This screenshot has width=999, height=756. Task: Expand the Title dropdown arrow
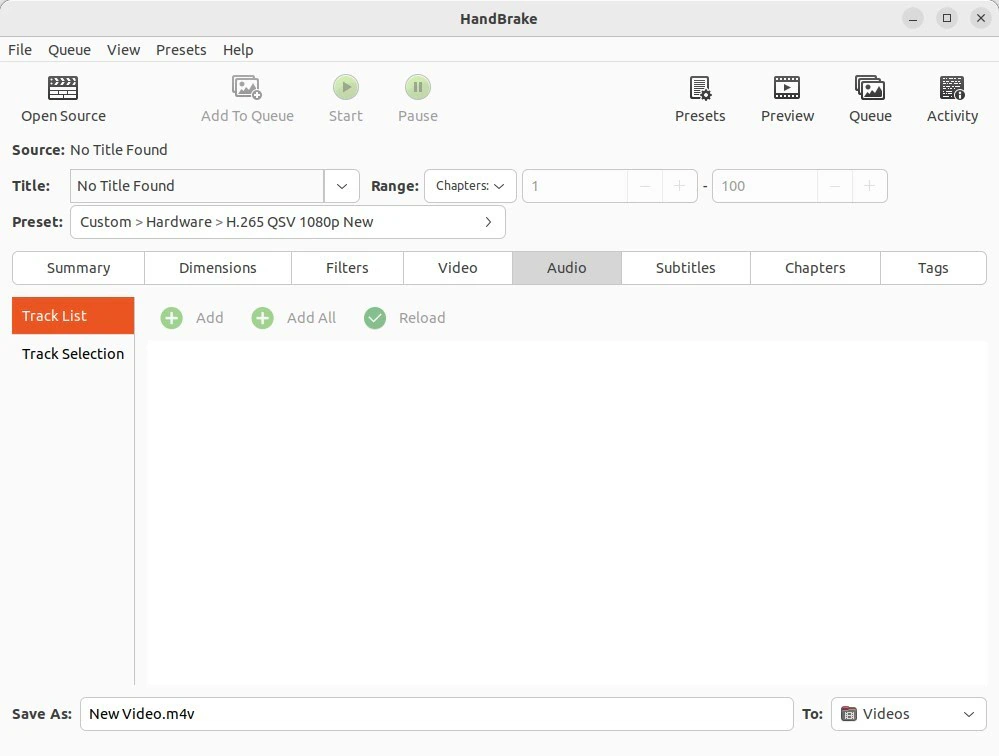click(341, 186)
